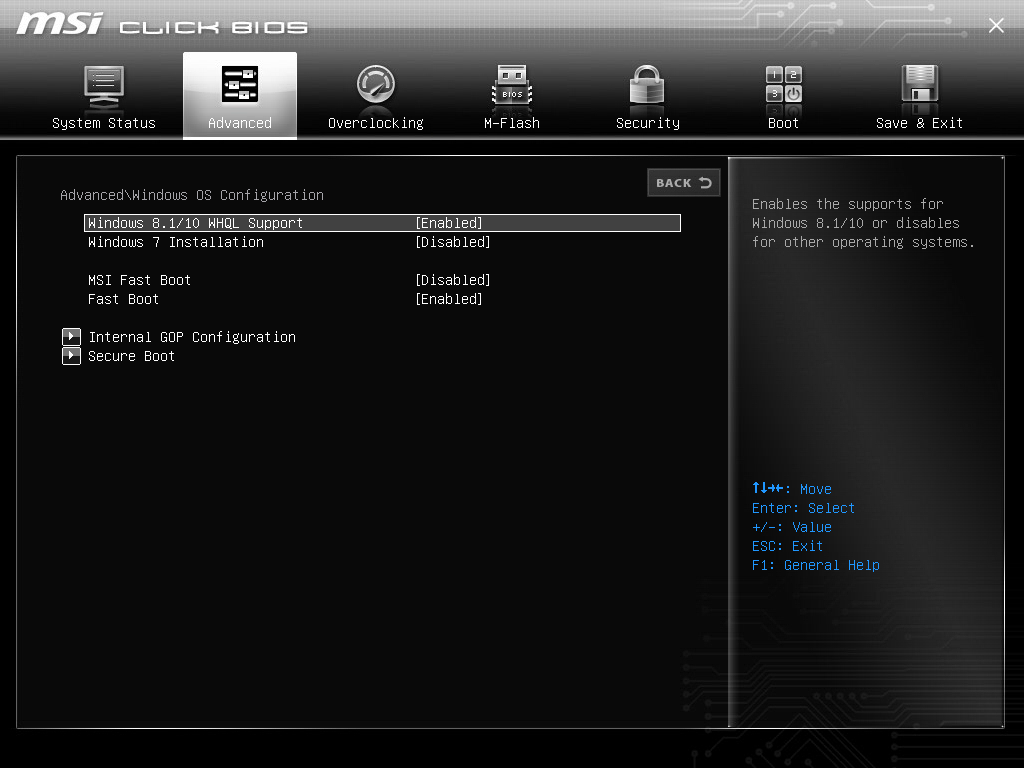Switch to the Overclocking tab label

(x=376, y=123)
